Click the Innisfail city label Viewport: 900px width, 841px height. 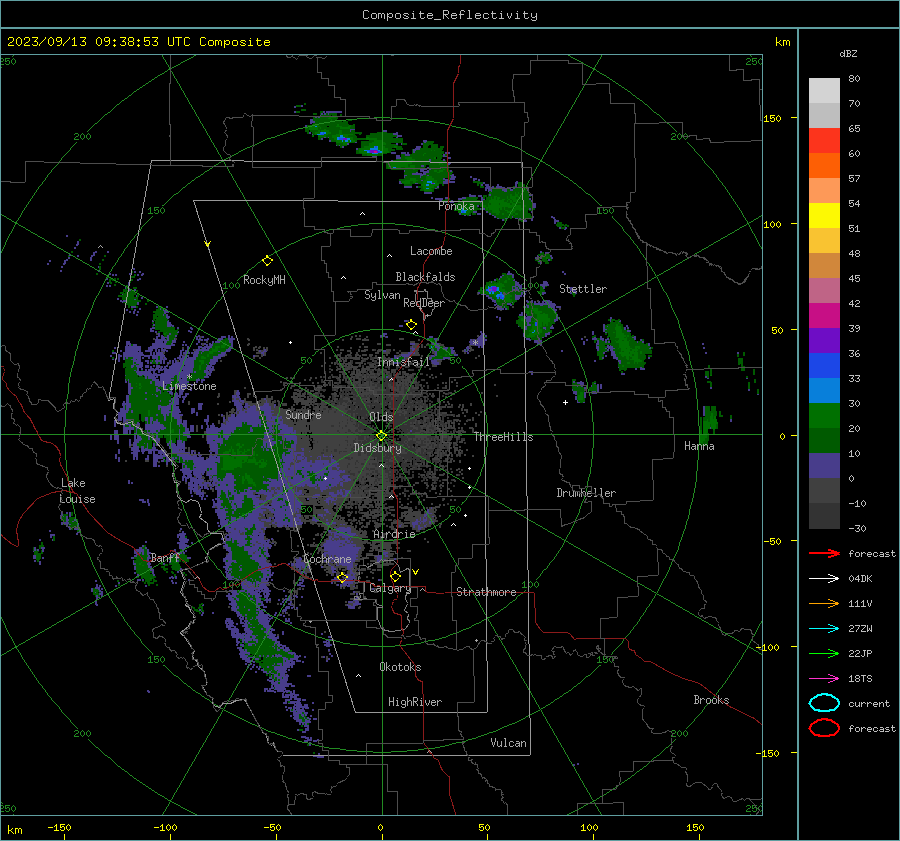tap(403, 362)
